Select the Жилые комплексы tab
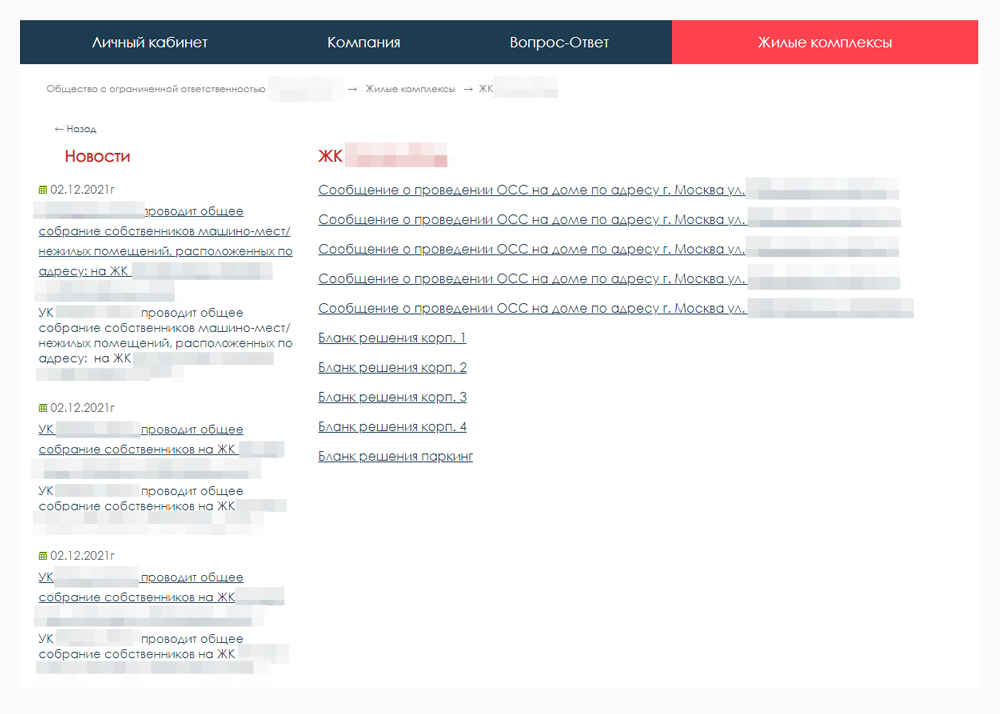The image size is (1000, 714). [825, 42]
